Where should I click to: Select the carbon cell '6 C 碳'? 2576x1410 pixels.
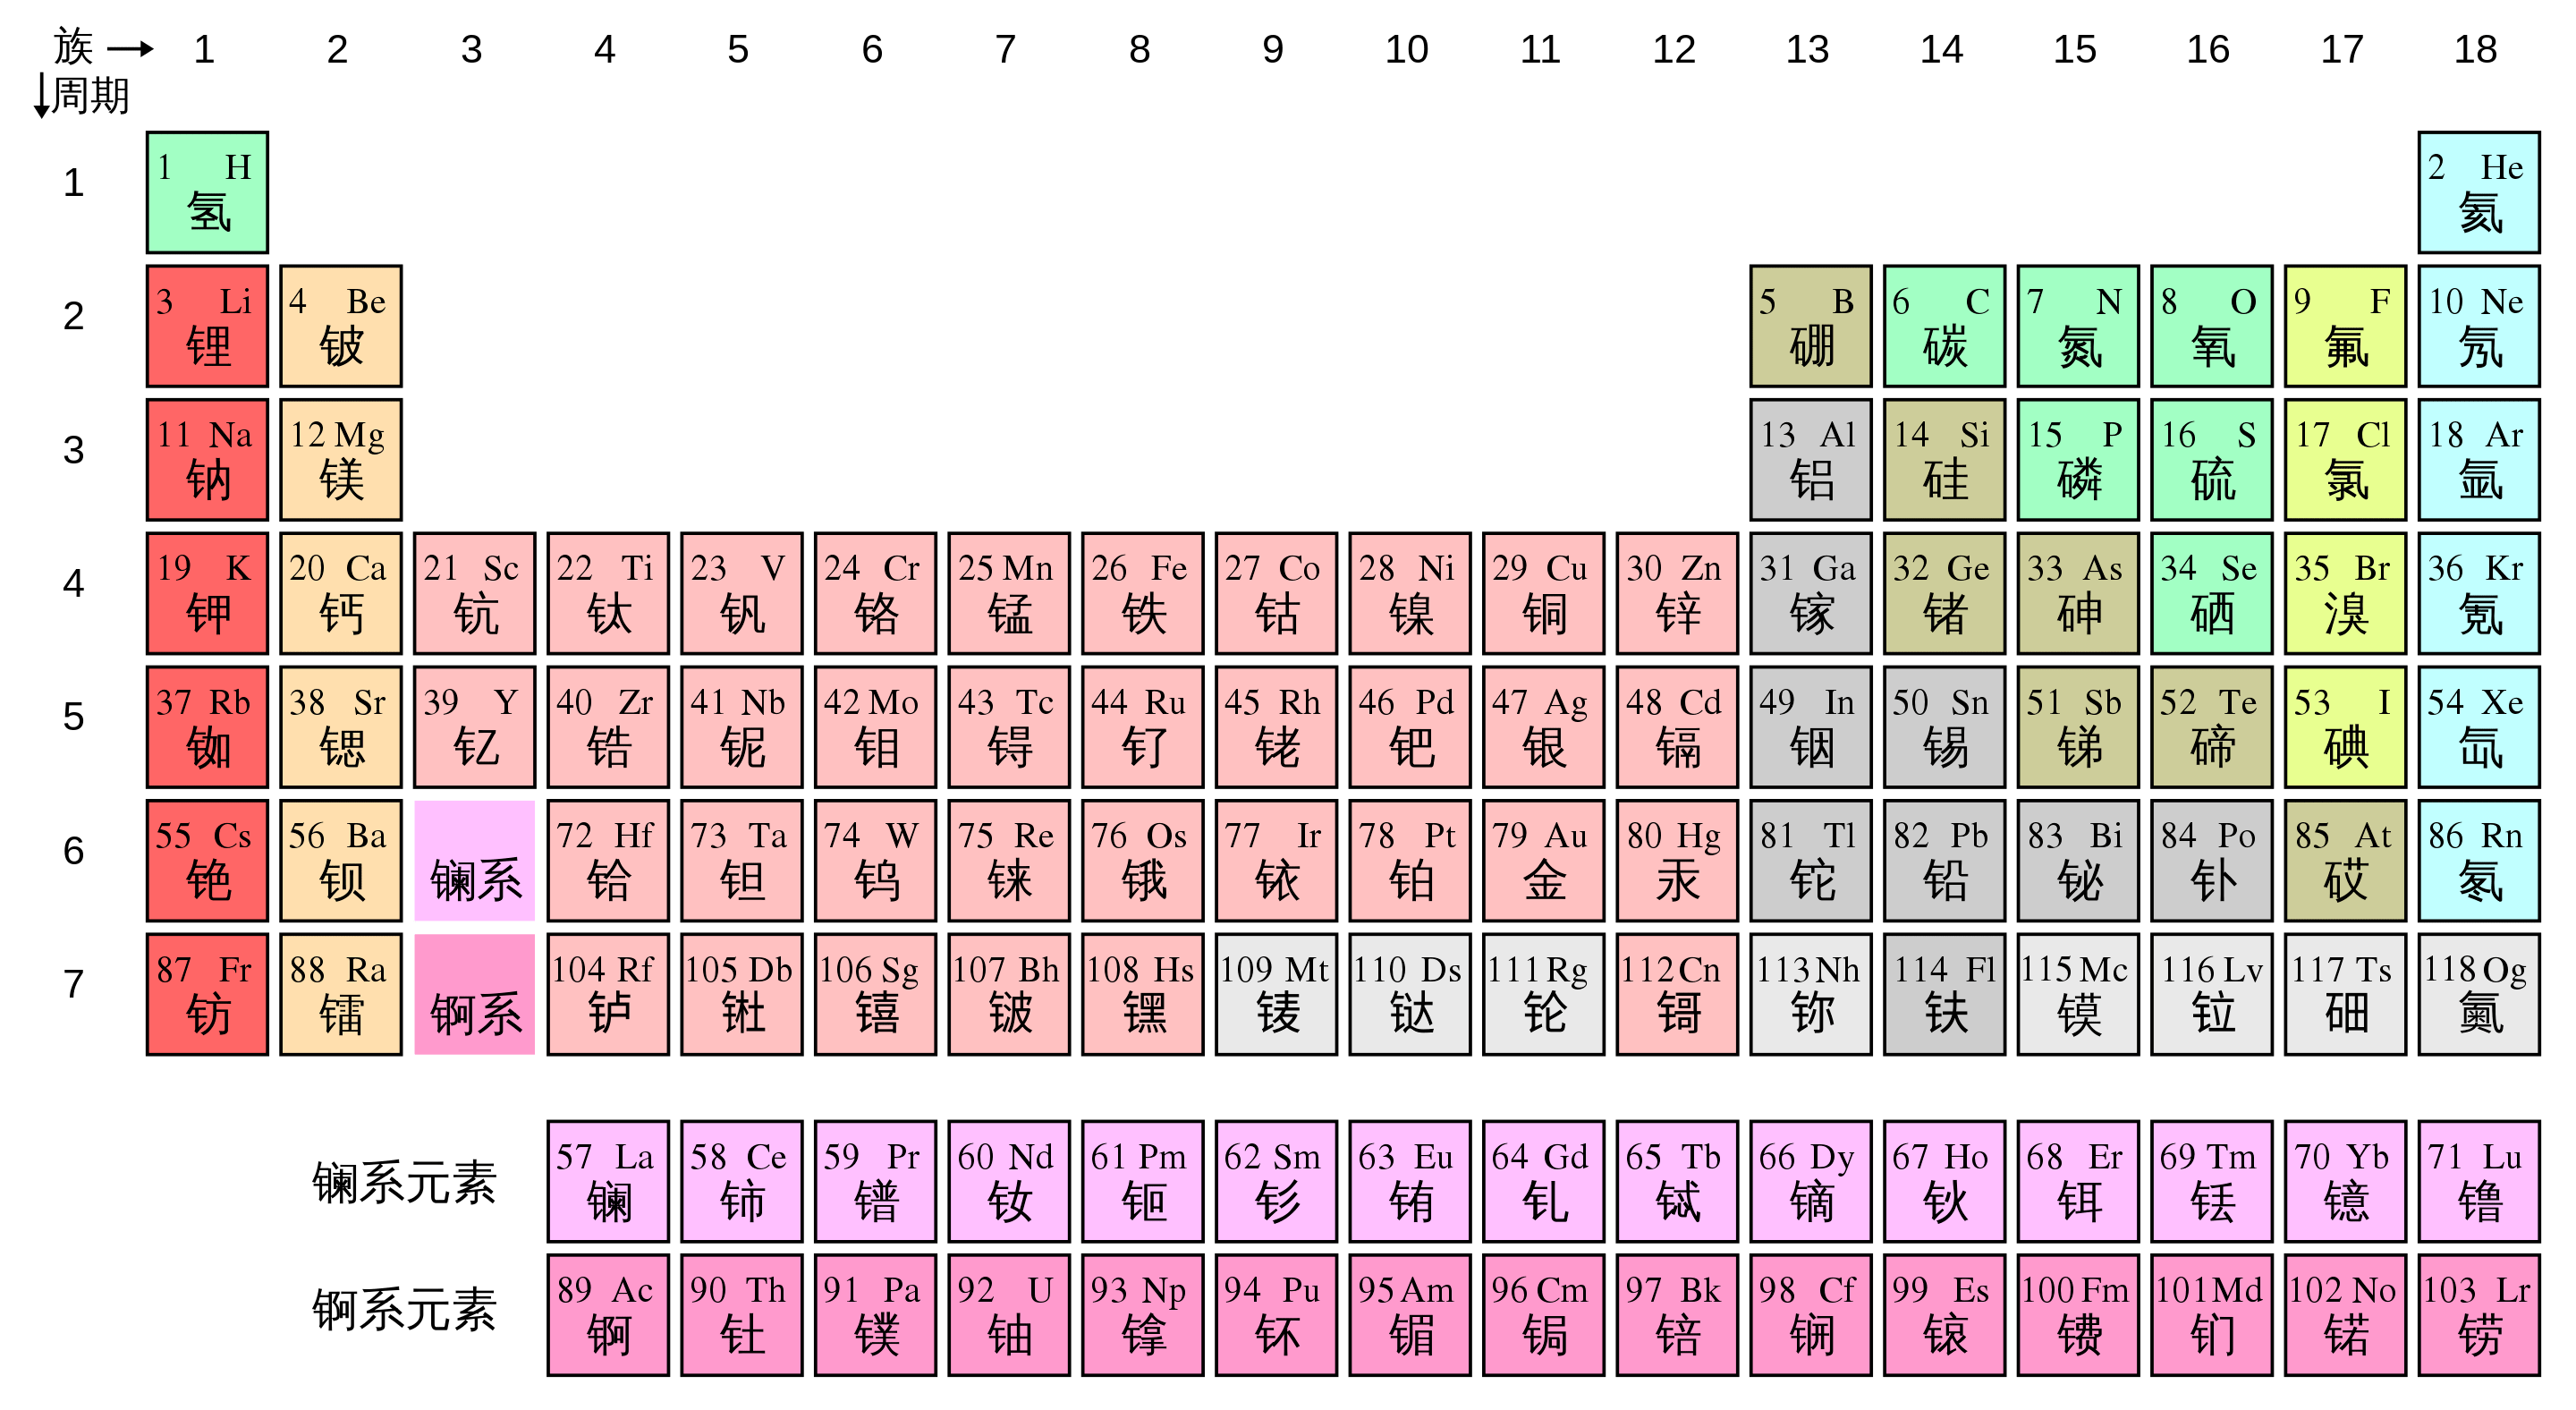point(1944,326)
